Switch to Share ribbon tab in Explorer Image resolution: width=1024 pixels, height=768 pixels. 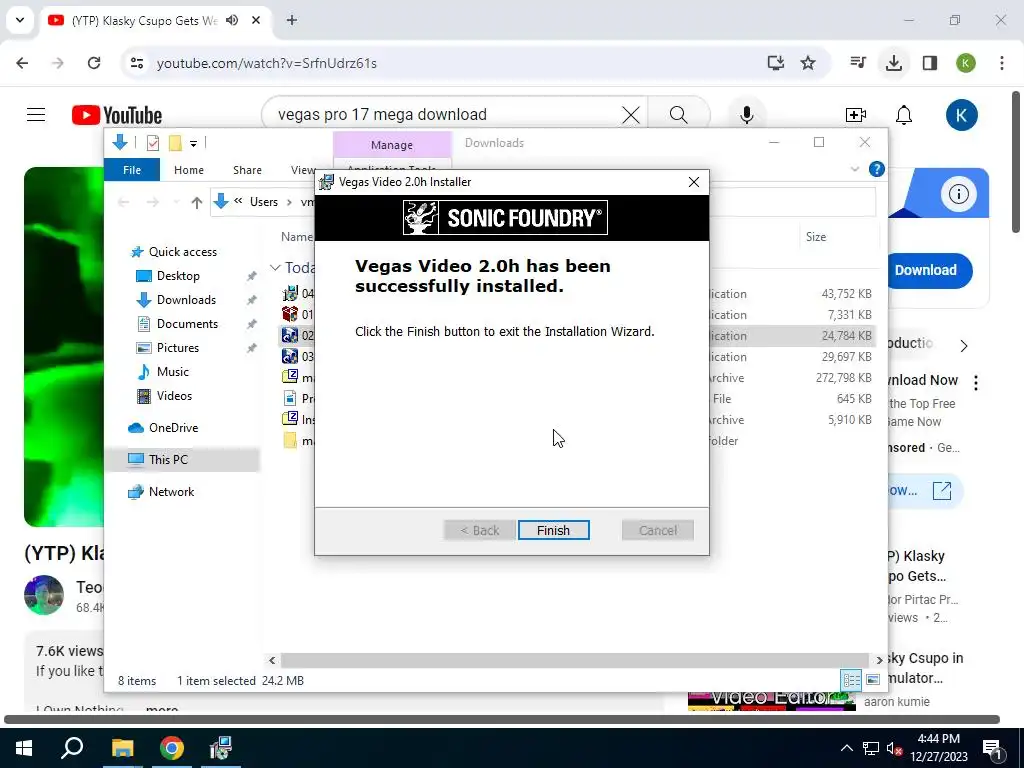point(247,170)
